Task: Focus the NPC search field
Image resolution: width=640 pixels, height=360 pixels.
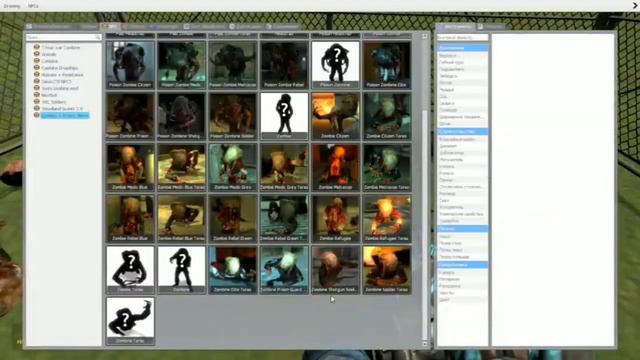Action: coord(63,37)
